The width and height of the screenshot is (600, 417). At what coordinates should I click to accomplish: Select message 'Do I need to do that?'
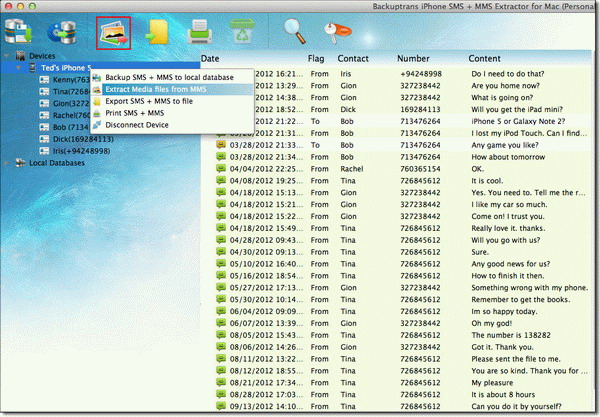507,74
